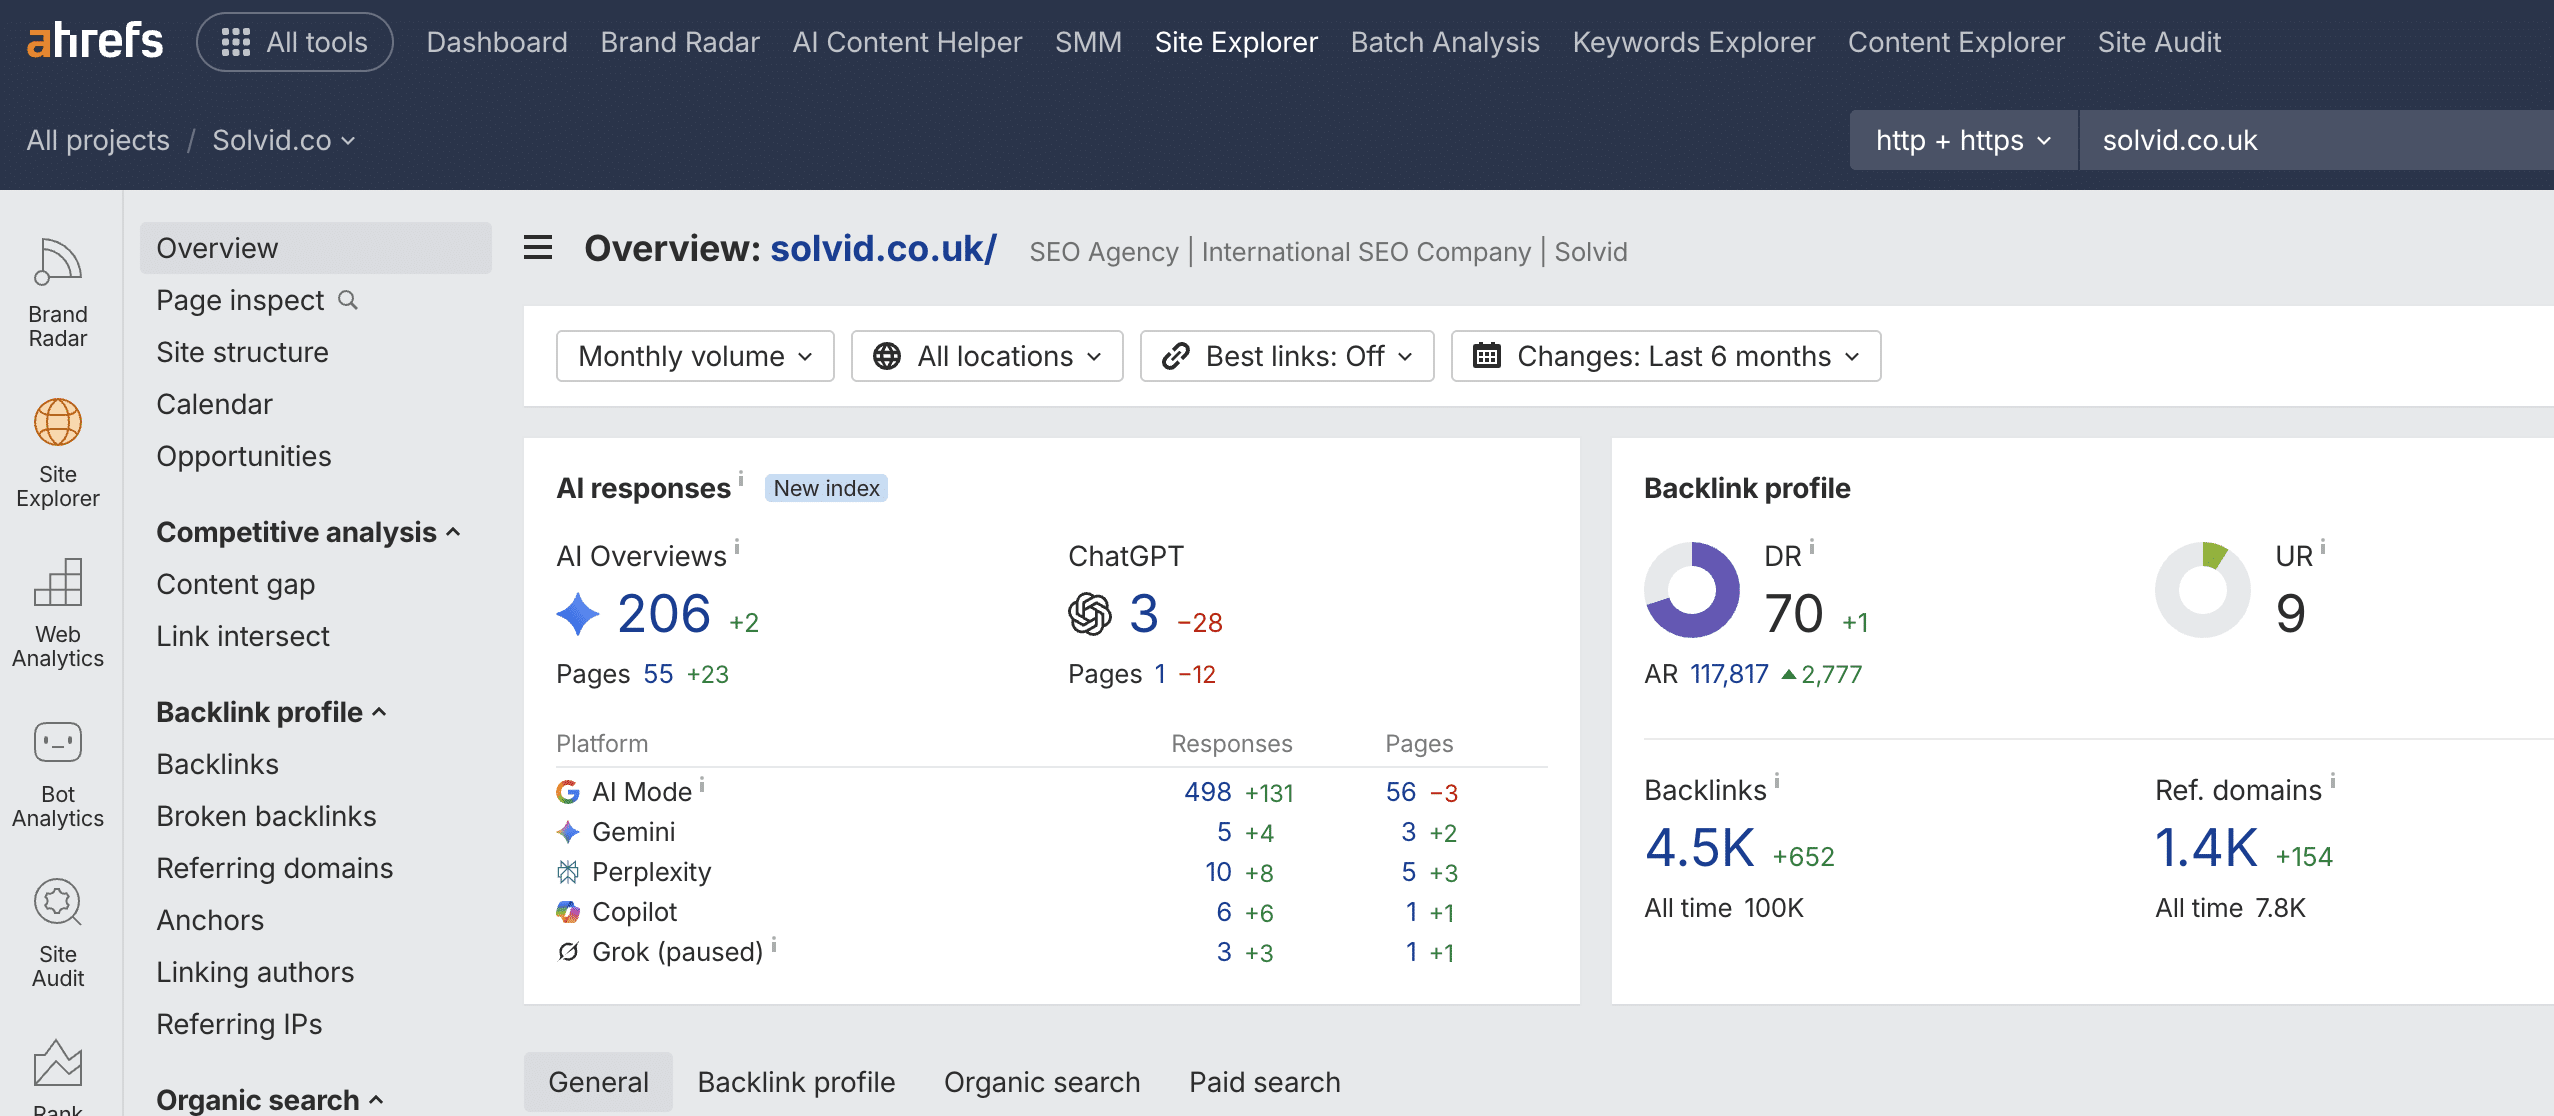The image size is (2554, 1116).
Task: Click the AR value 117,817
Action: 1729,674
